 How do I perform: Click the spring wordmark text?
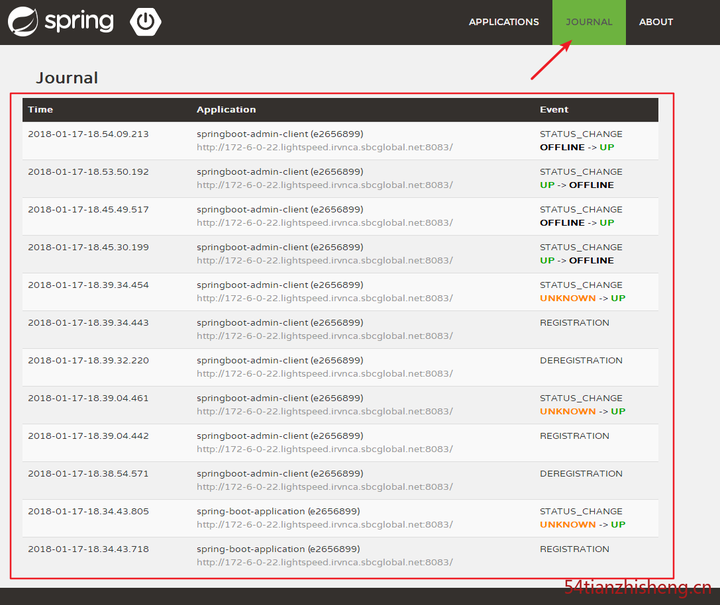coord(79,22)
